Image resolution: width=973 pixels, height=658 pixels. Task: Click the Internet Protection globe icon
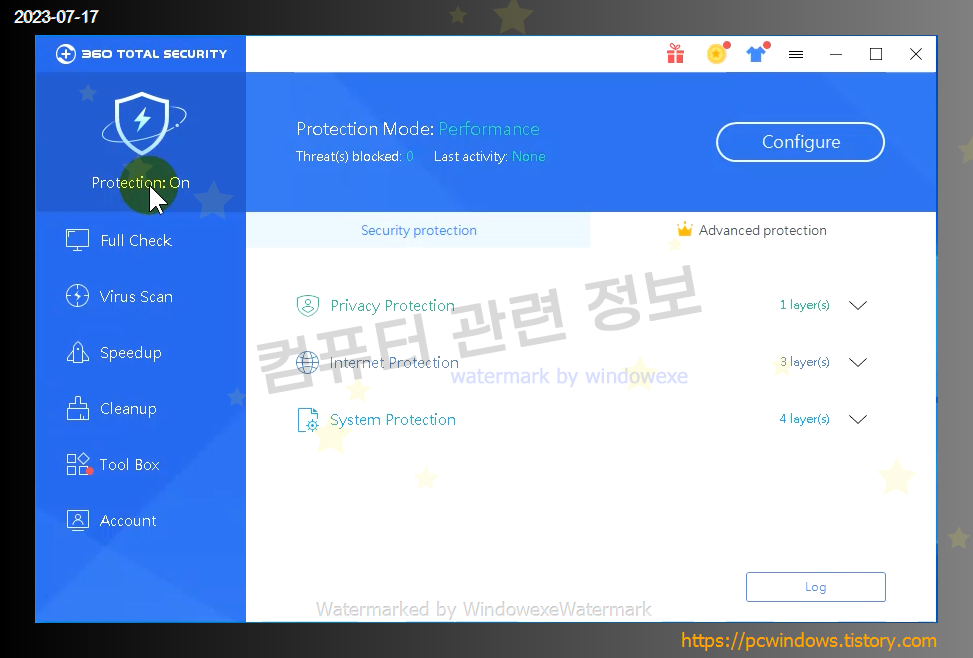(307, 363)
